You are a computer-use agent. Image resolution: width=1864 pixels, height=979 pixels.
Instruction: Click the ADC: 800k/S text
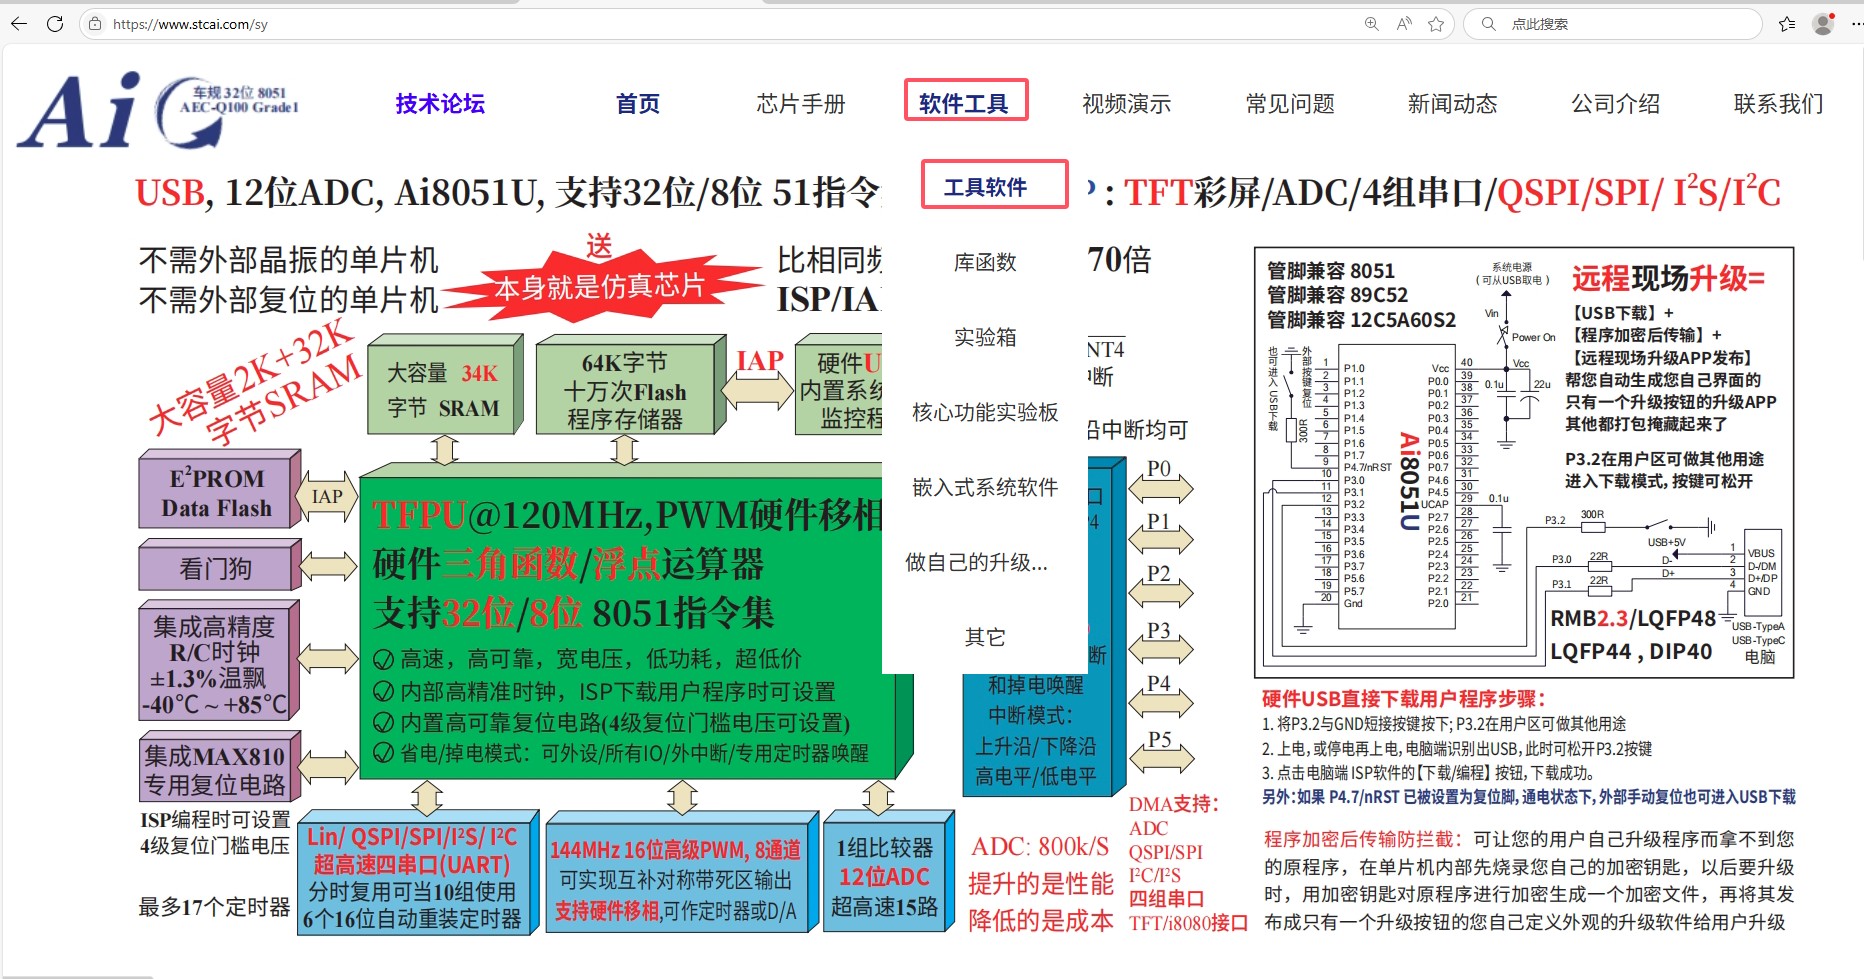[x=1040, y=847]
